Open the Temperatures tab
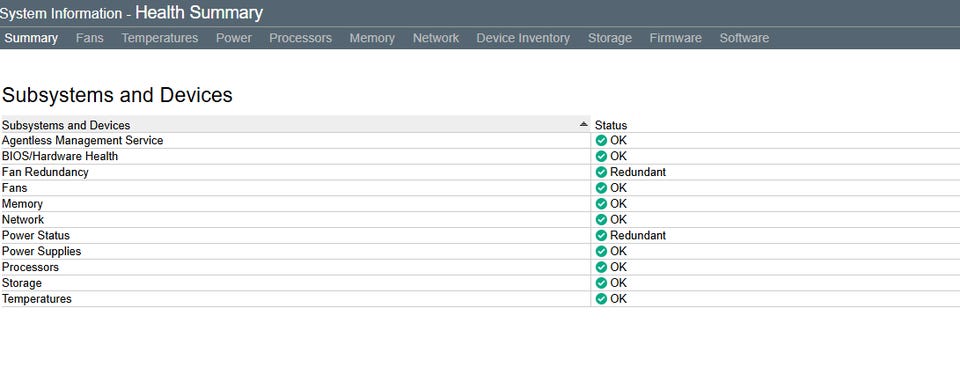The height and width of the screenshot is (367, 960). 160,38
